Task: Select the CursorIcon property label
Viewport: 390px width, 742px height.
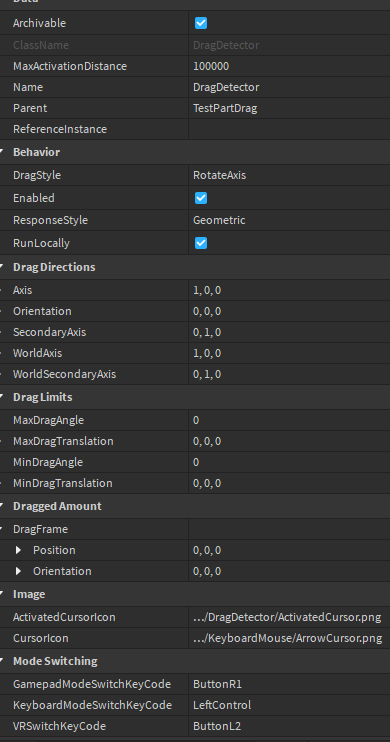Action: 41,638
